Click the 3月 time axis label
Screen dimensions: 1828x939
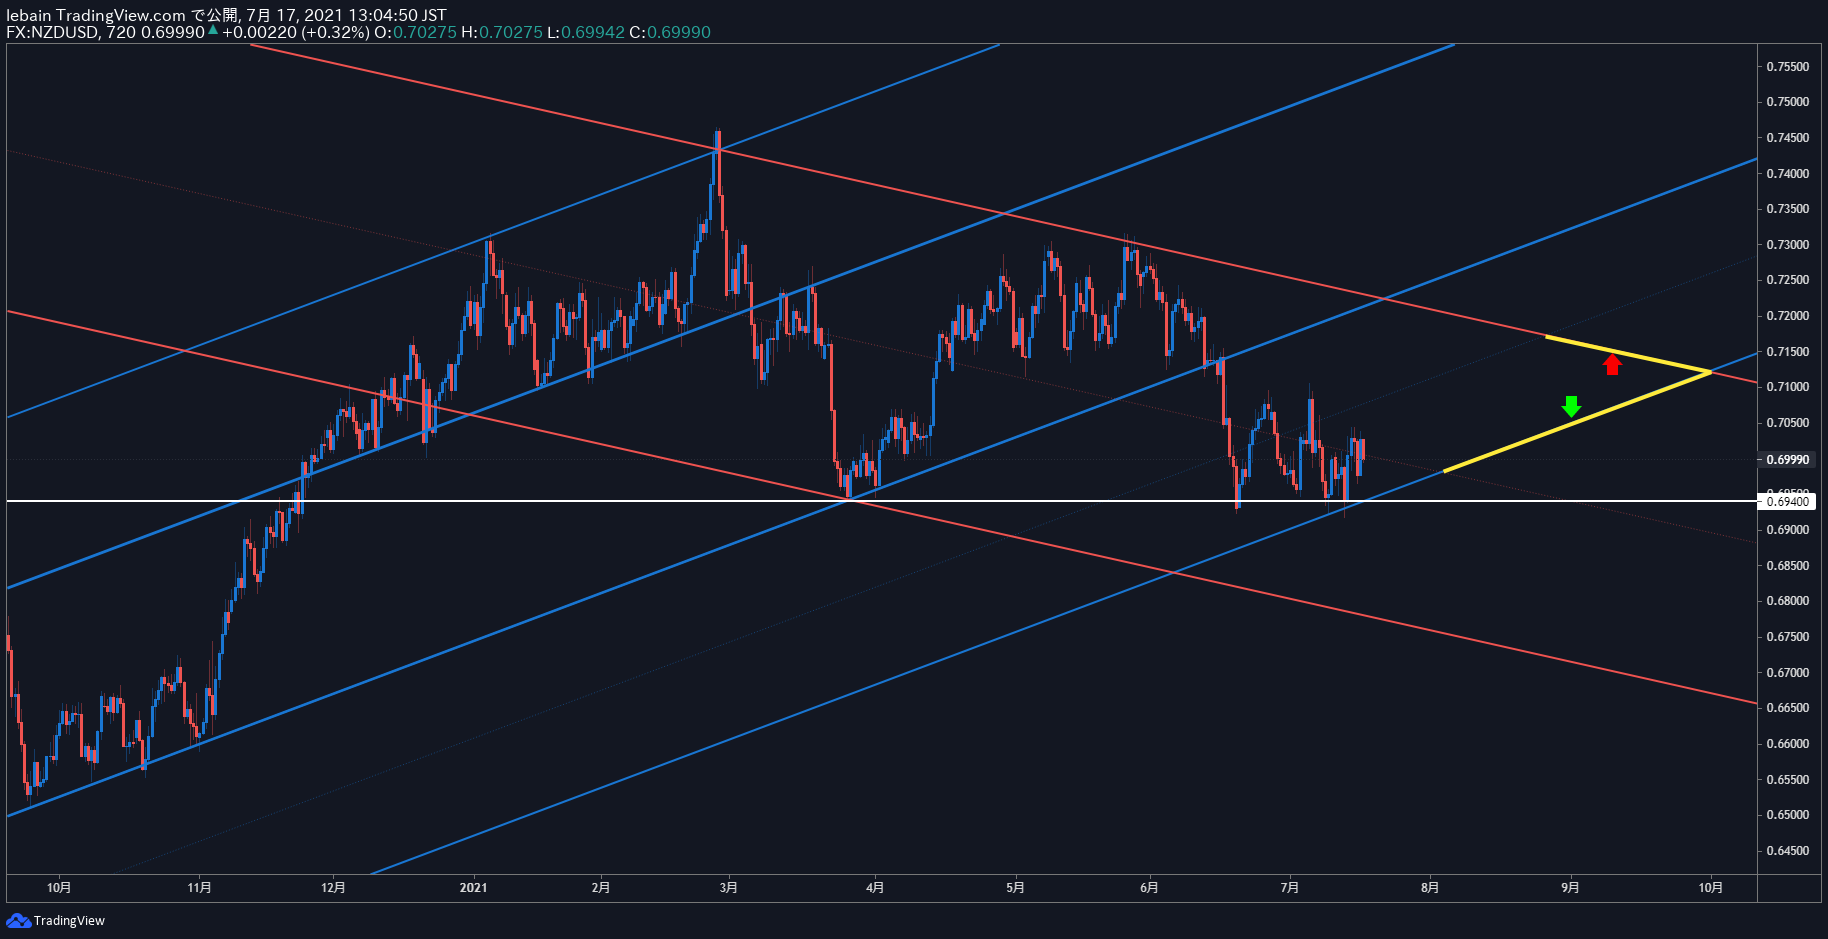pos(729,888)
